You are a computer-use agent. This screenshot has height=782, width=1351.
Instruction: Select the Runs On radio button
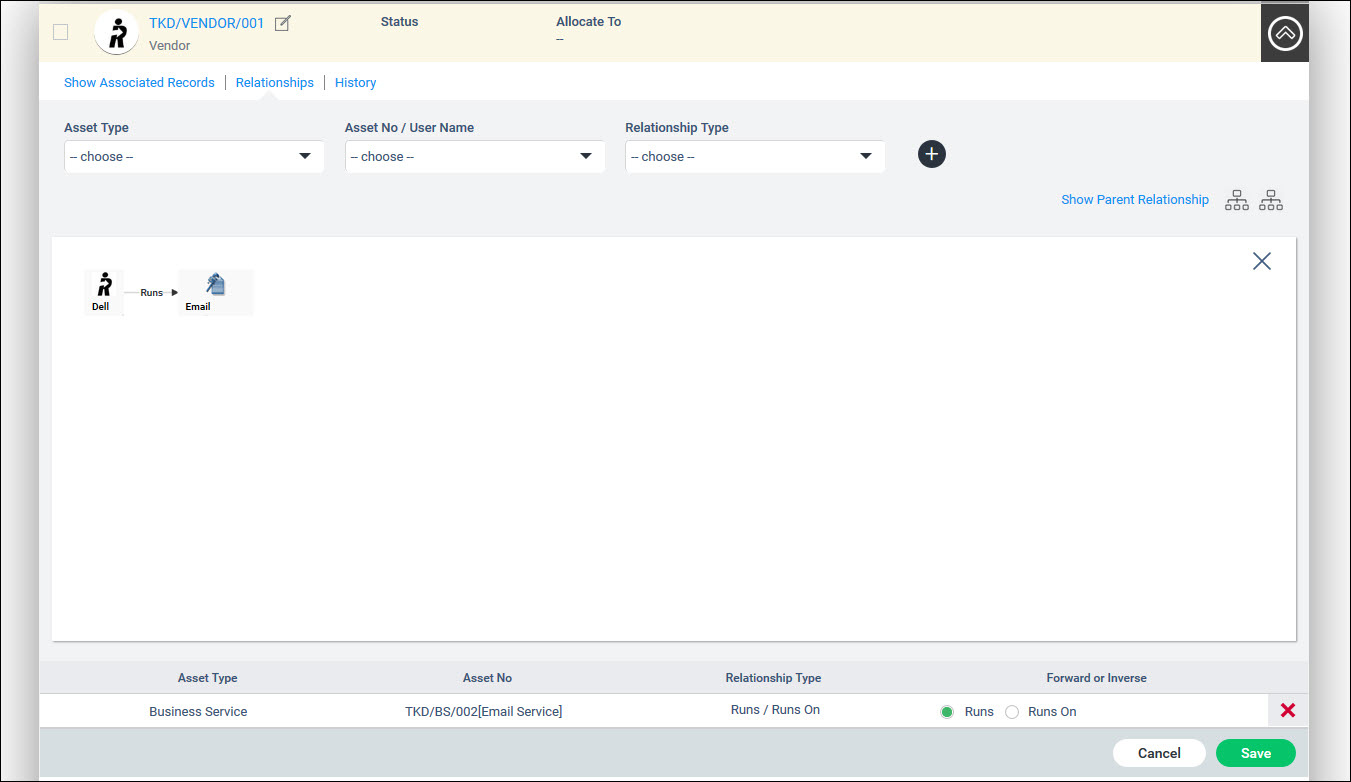(1012, 711)
